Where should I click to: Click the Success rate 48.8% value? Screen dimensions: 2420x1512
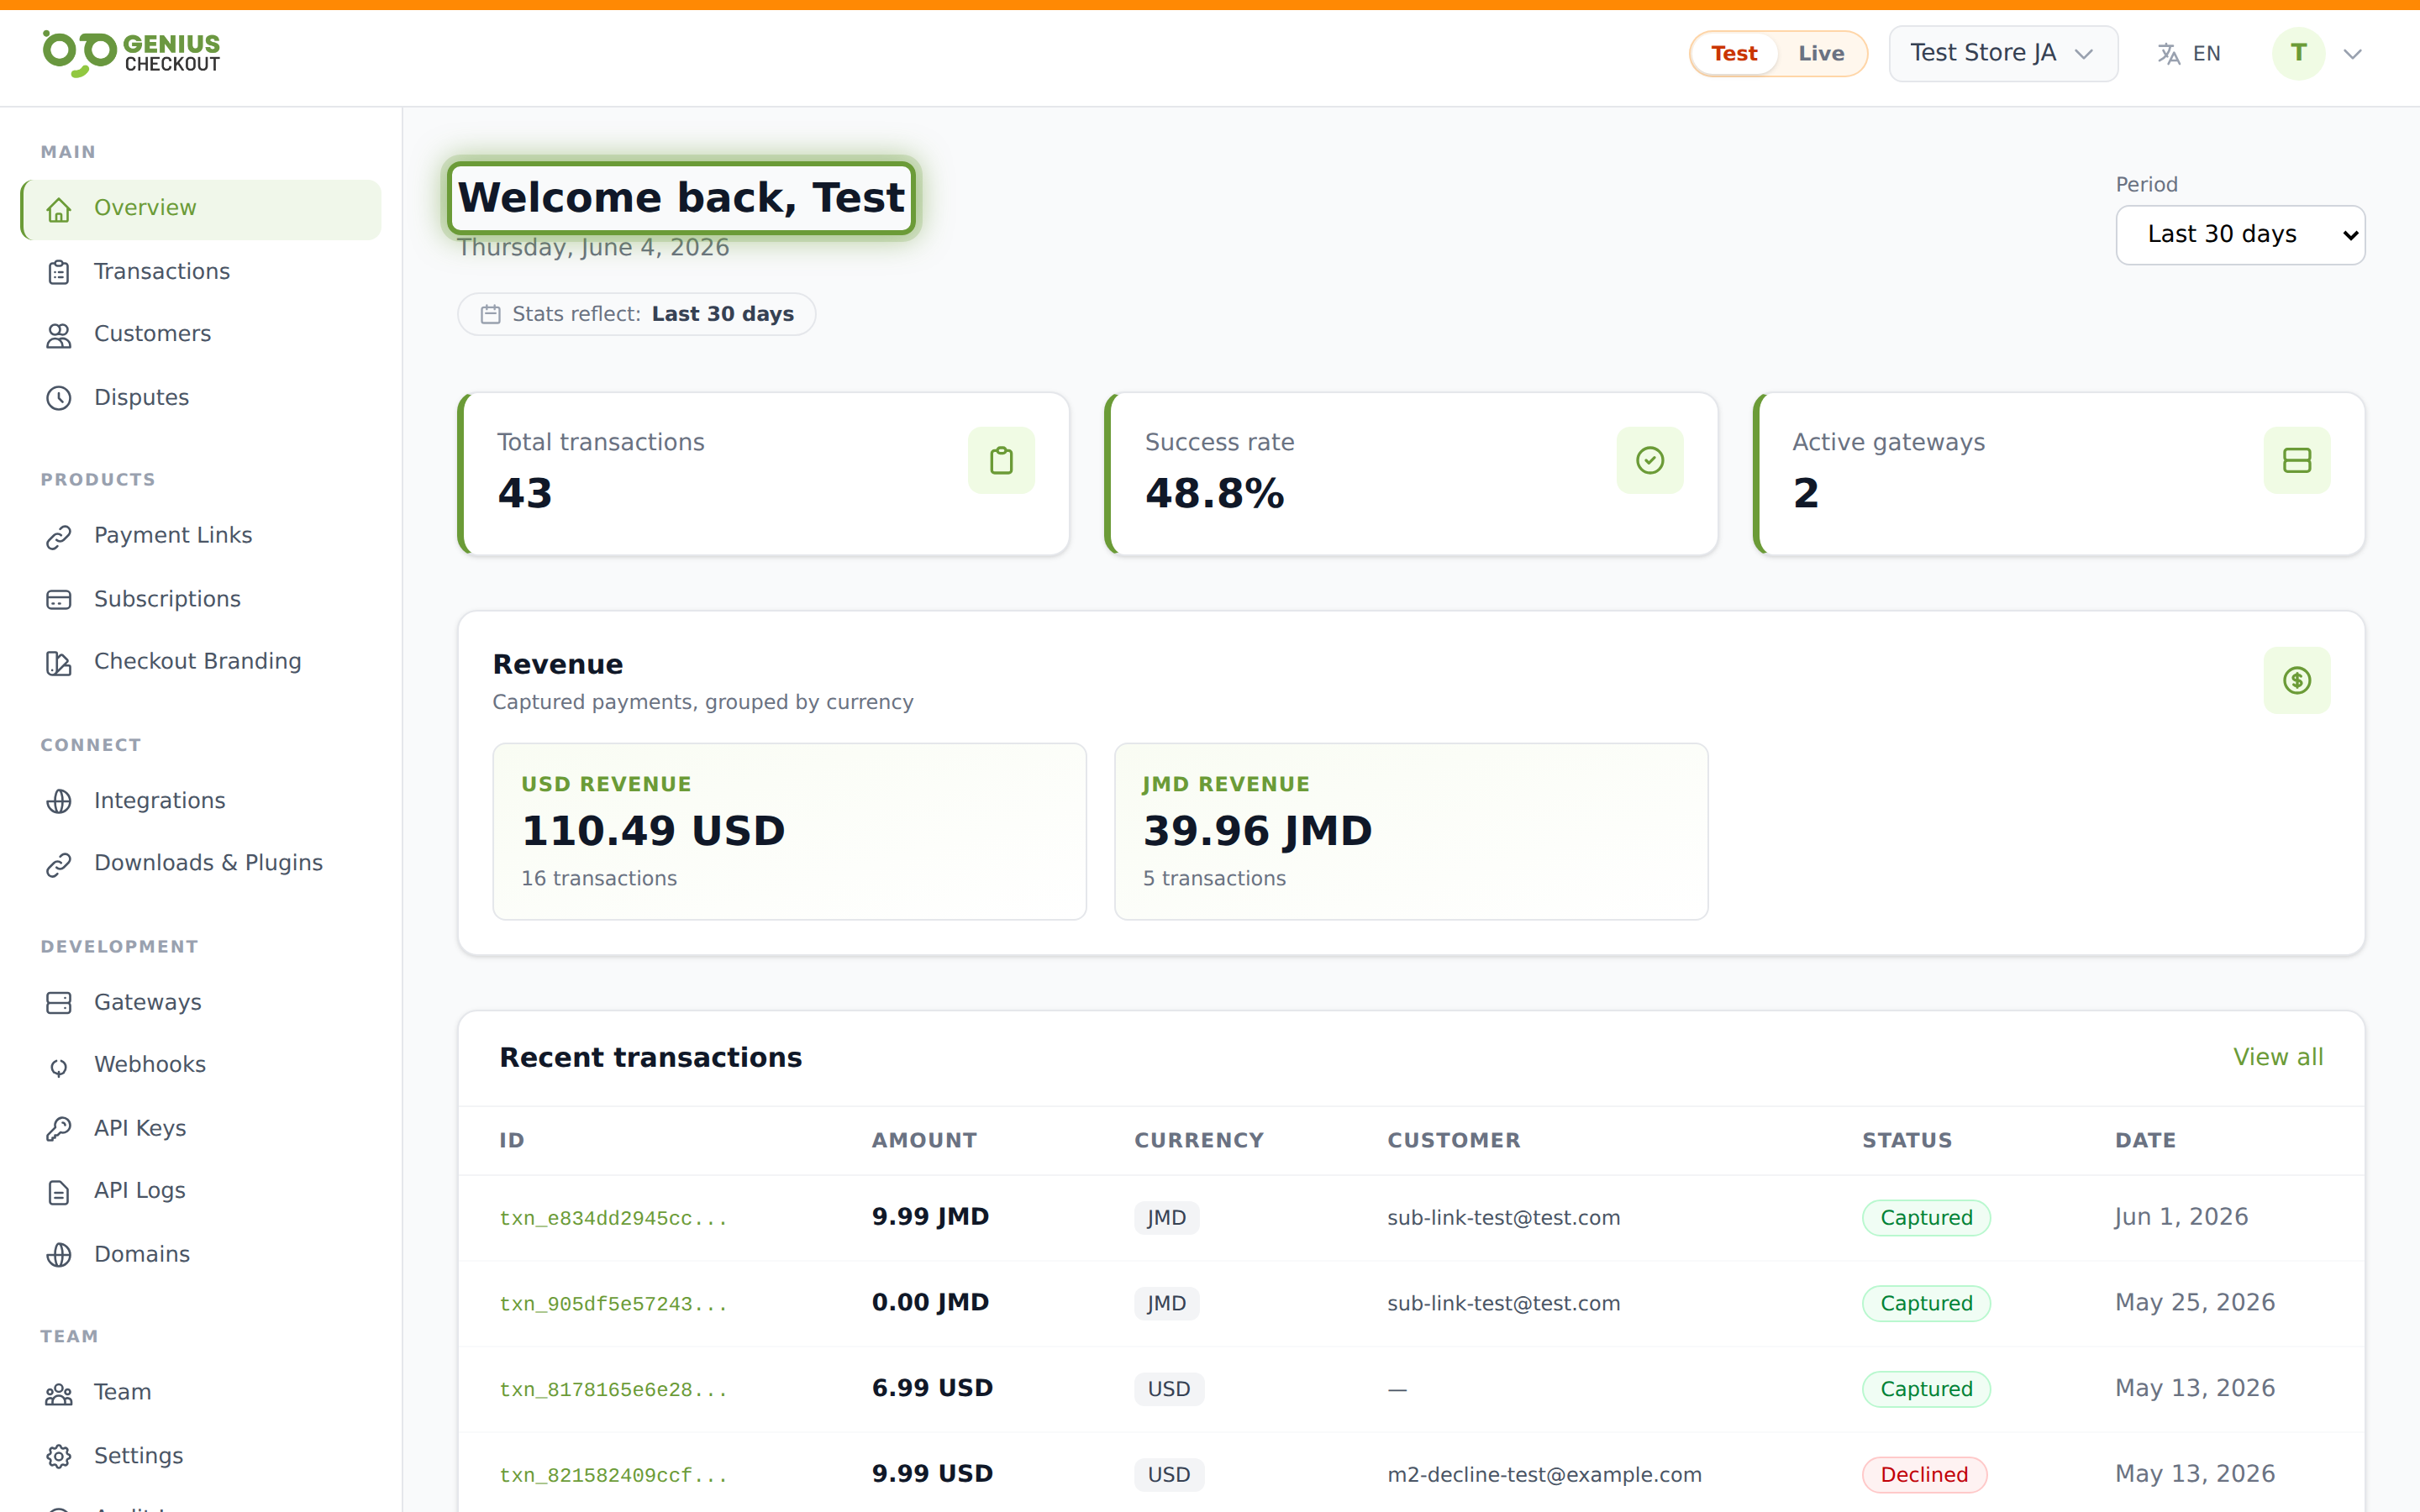click(x=1214, y=494)
